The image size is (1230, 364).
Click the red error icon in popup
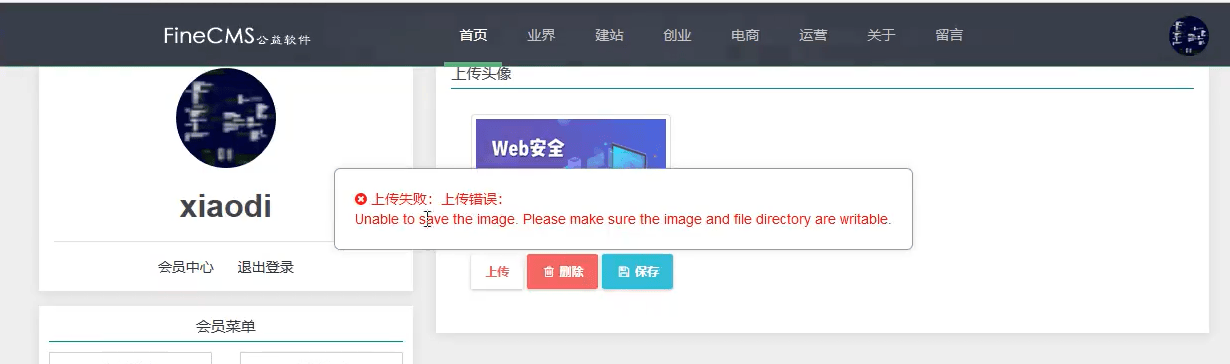point(361,199)
